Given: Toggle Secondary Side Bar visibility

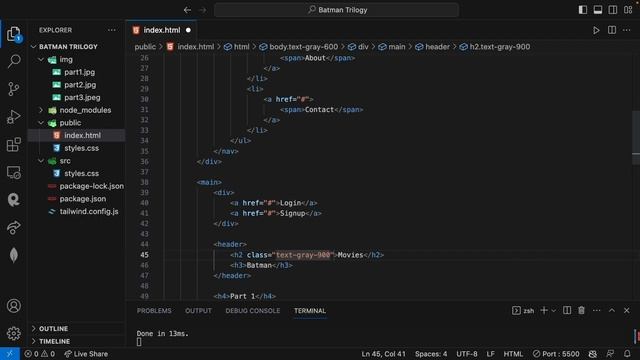Looking at the screenshot, I should 613,10.
